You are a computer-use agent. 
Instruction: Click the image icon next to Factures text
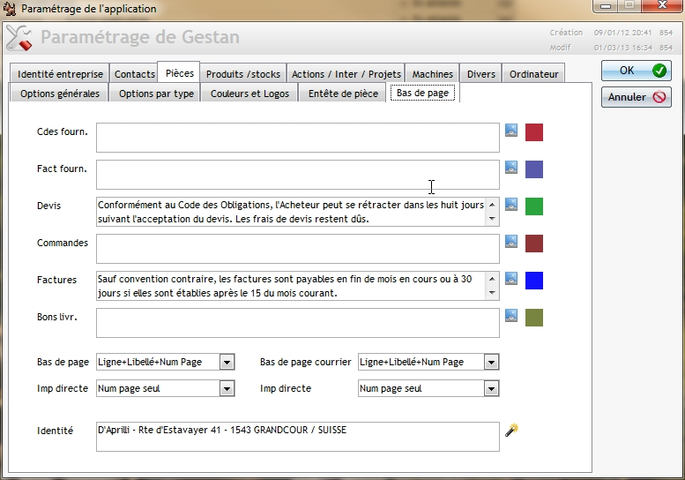coord(512,278)
